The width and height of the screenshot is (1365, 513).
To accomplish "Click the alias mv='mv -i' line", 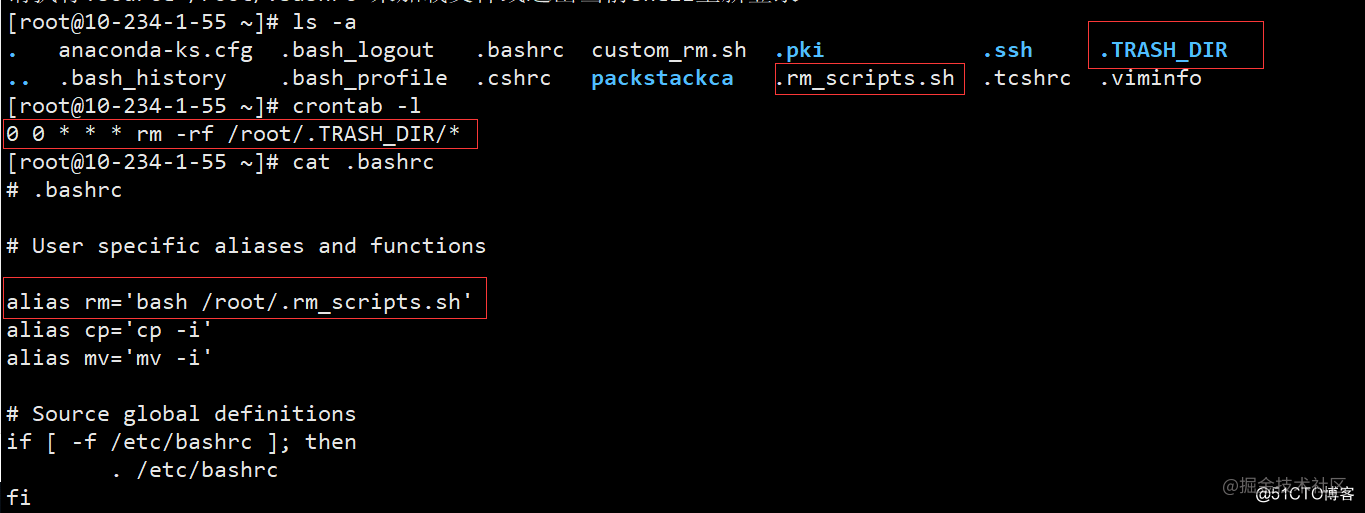I will (x=109, y=358).
